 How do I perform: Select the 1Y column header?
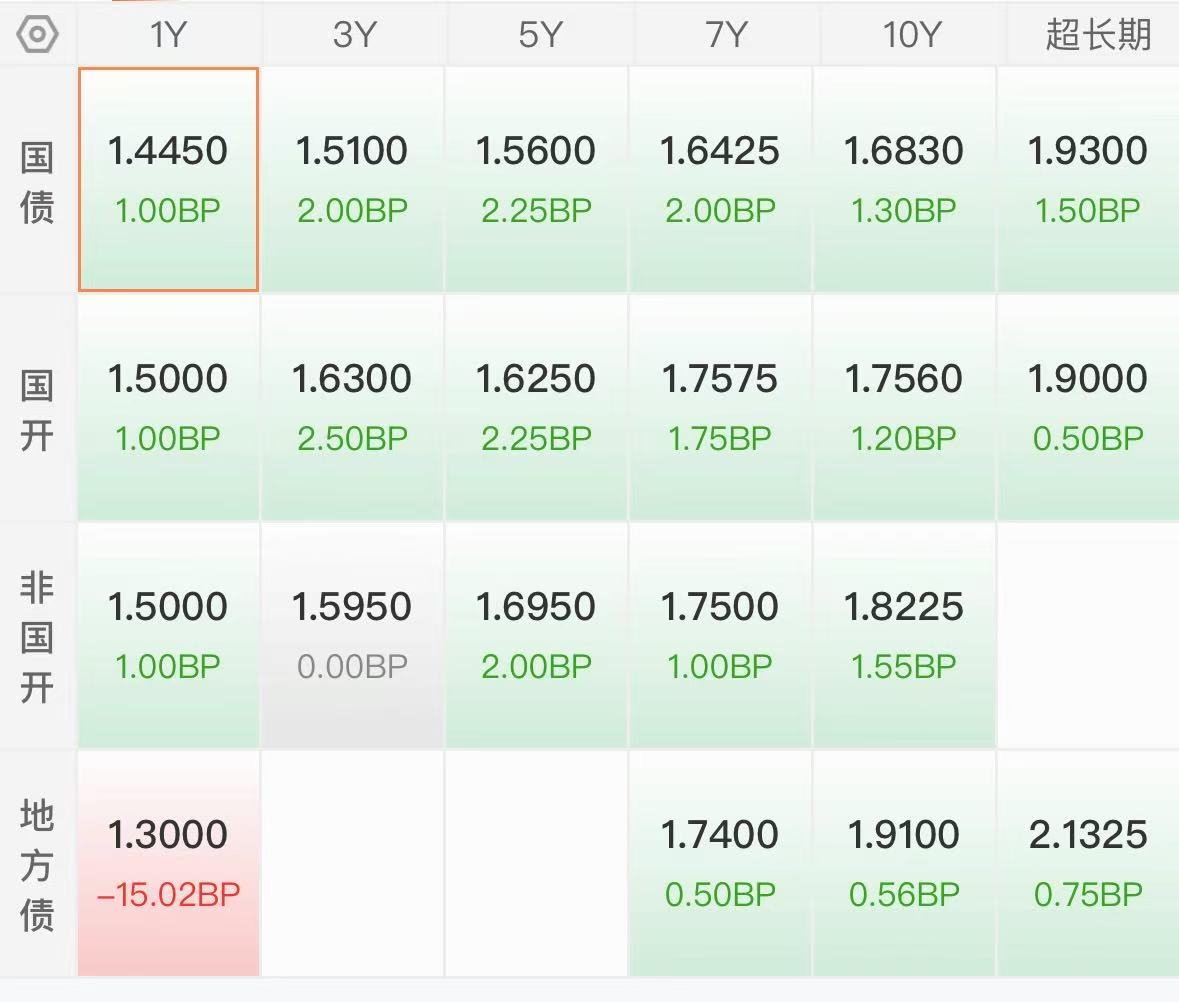coord(168,35)
